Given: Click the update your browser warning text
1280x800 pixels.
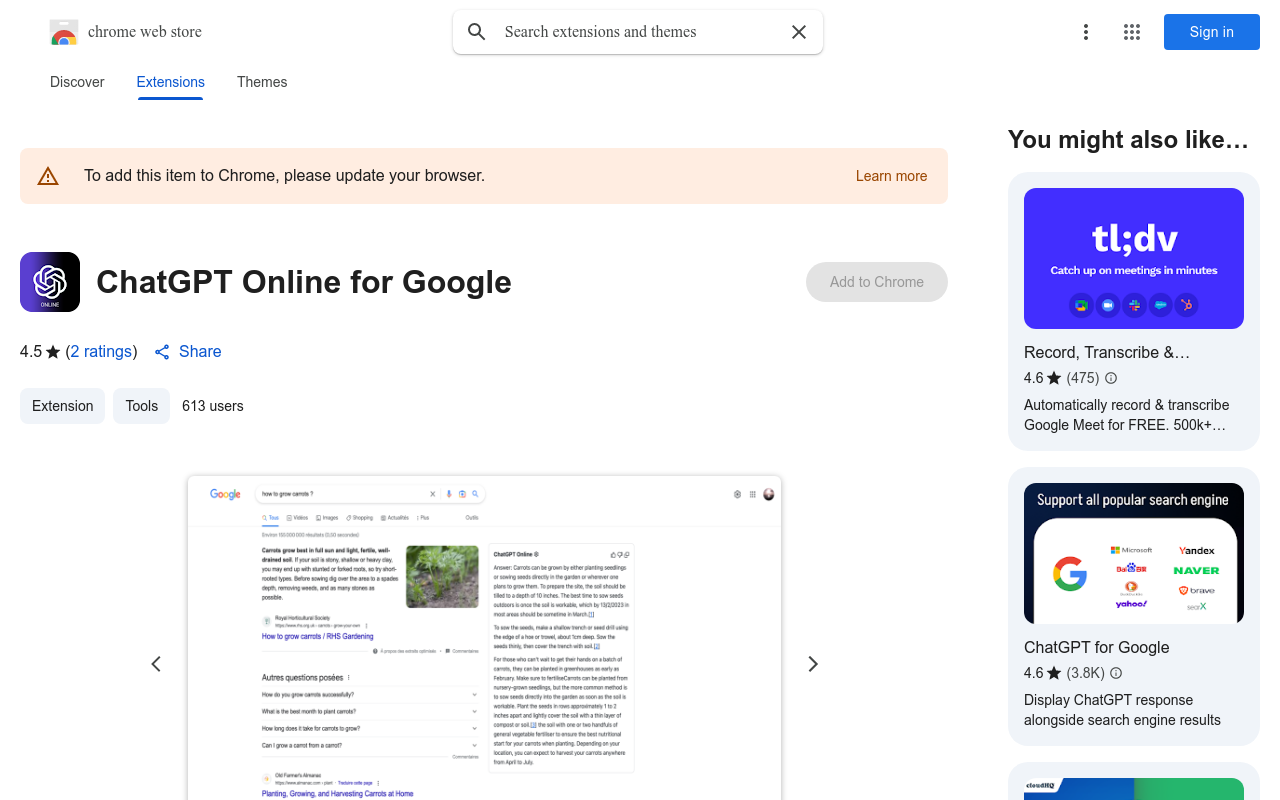Looking at the screenshot, I should pos(284,176).
